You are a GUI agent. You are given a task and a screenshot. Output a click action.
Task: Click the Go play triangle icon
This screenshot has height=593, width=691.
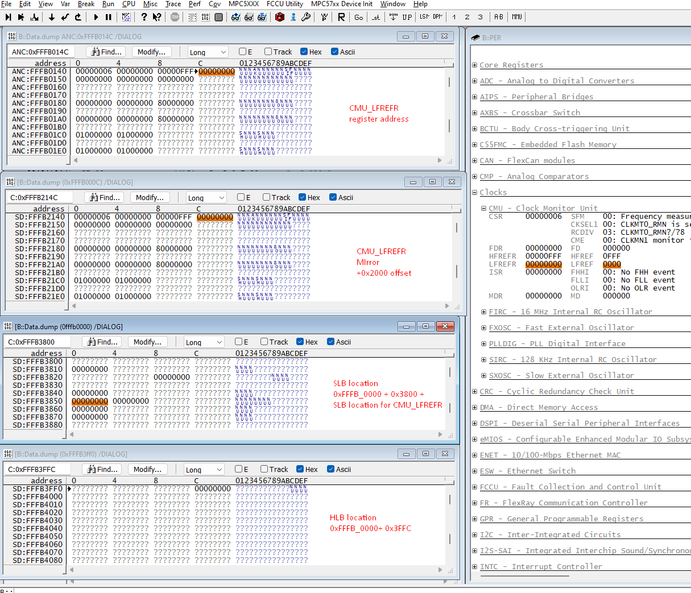pyautogui.click(x=96, y=17)
